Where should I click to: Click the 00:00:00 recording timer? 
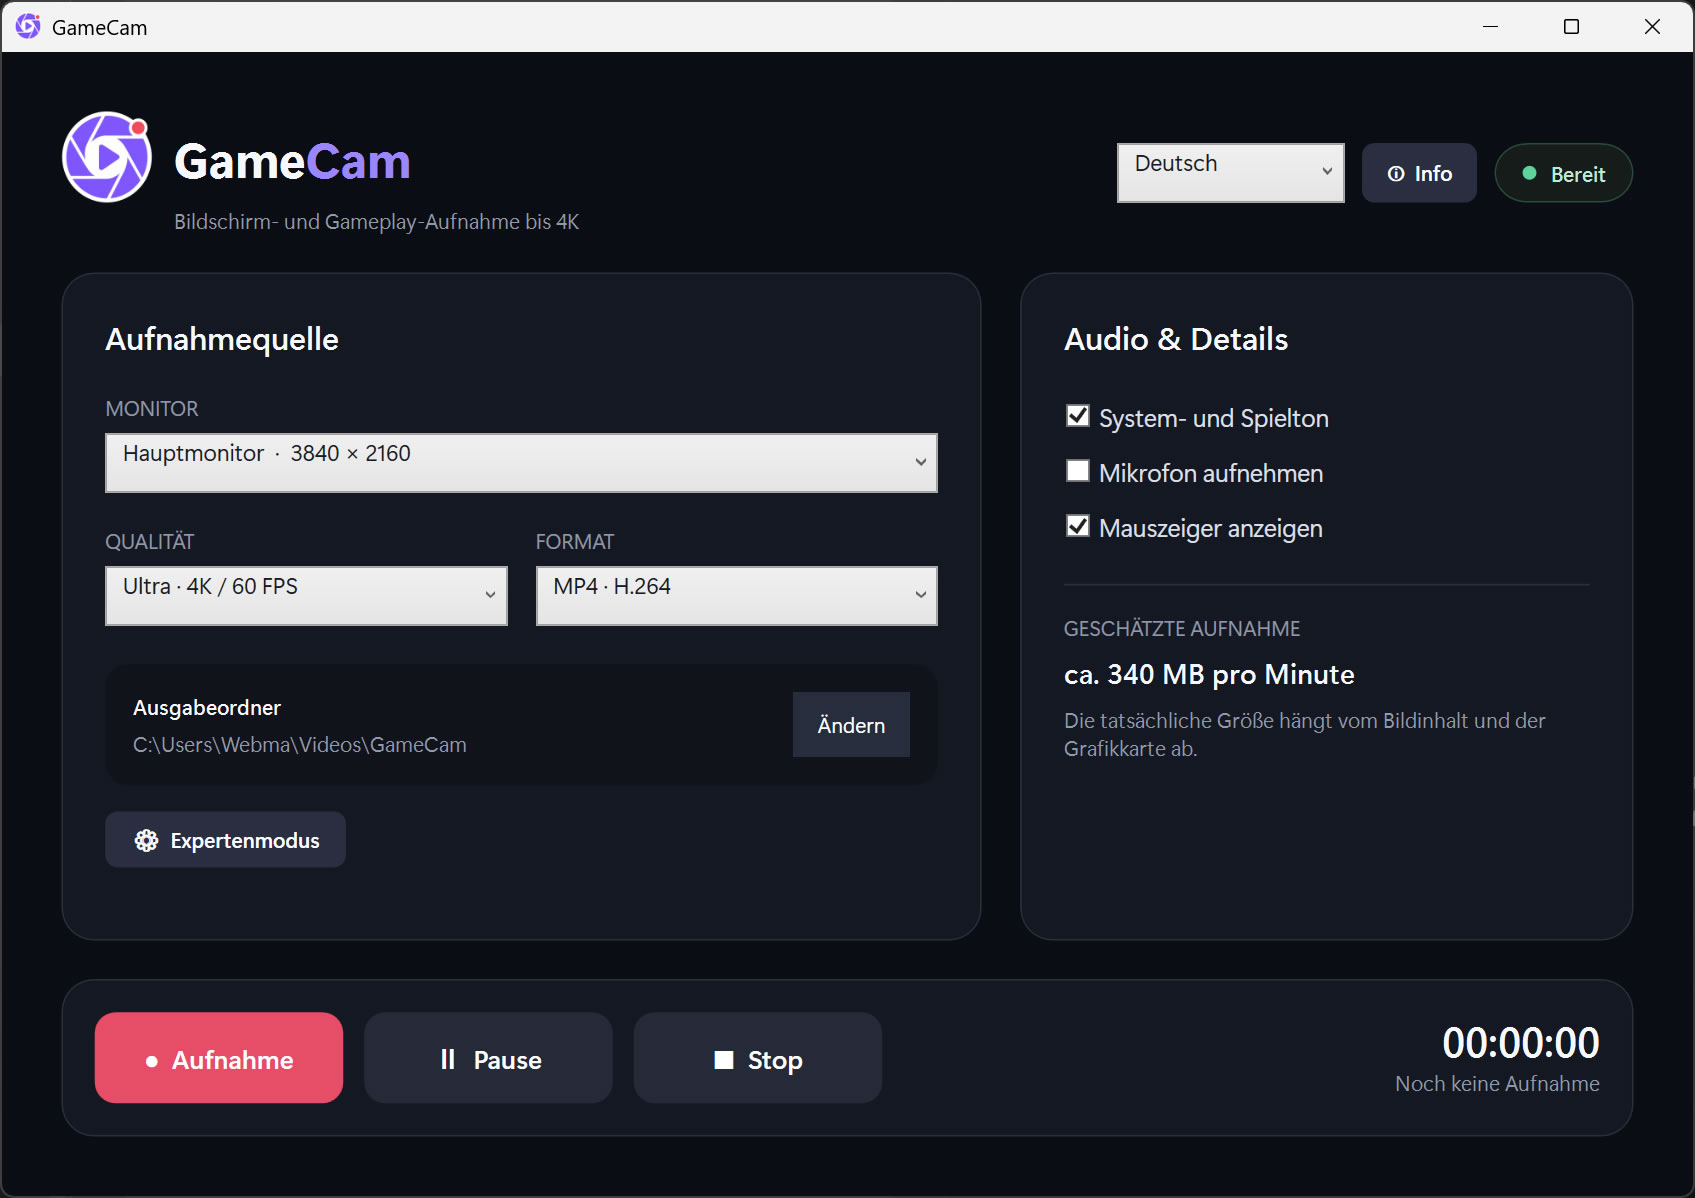point(1521,1043)
